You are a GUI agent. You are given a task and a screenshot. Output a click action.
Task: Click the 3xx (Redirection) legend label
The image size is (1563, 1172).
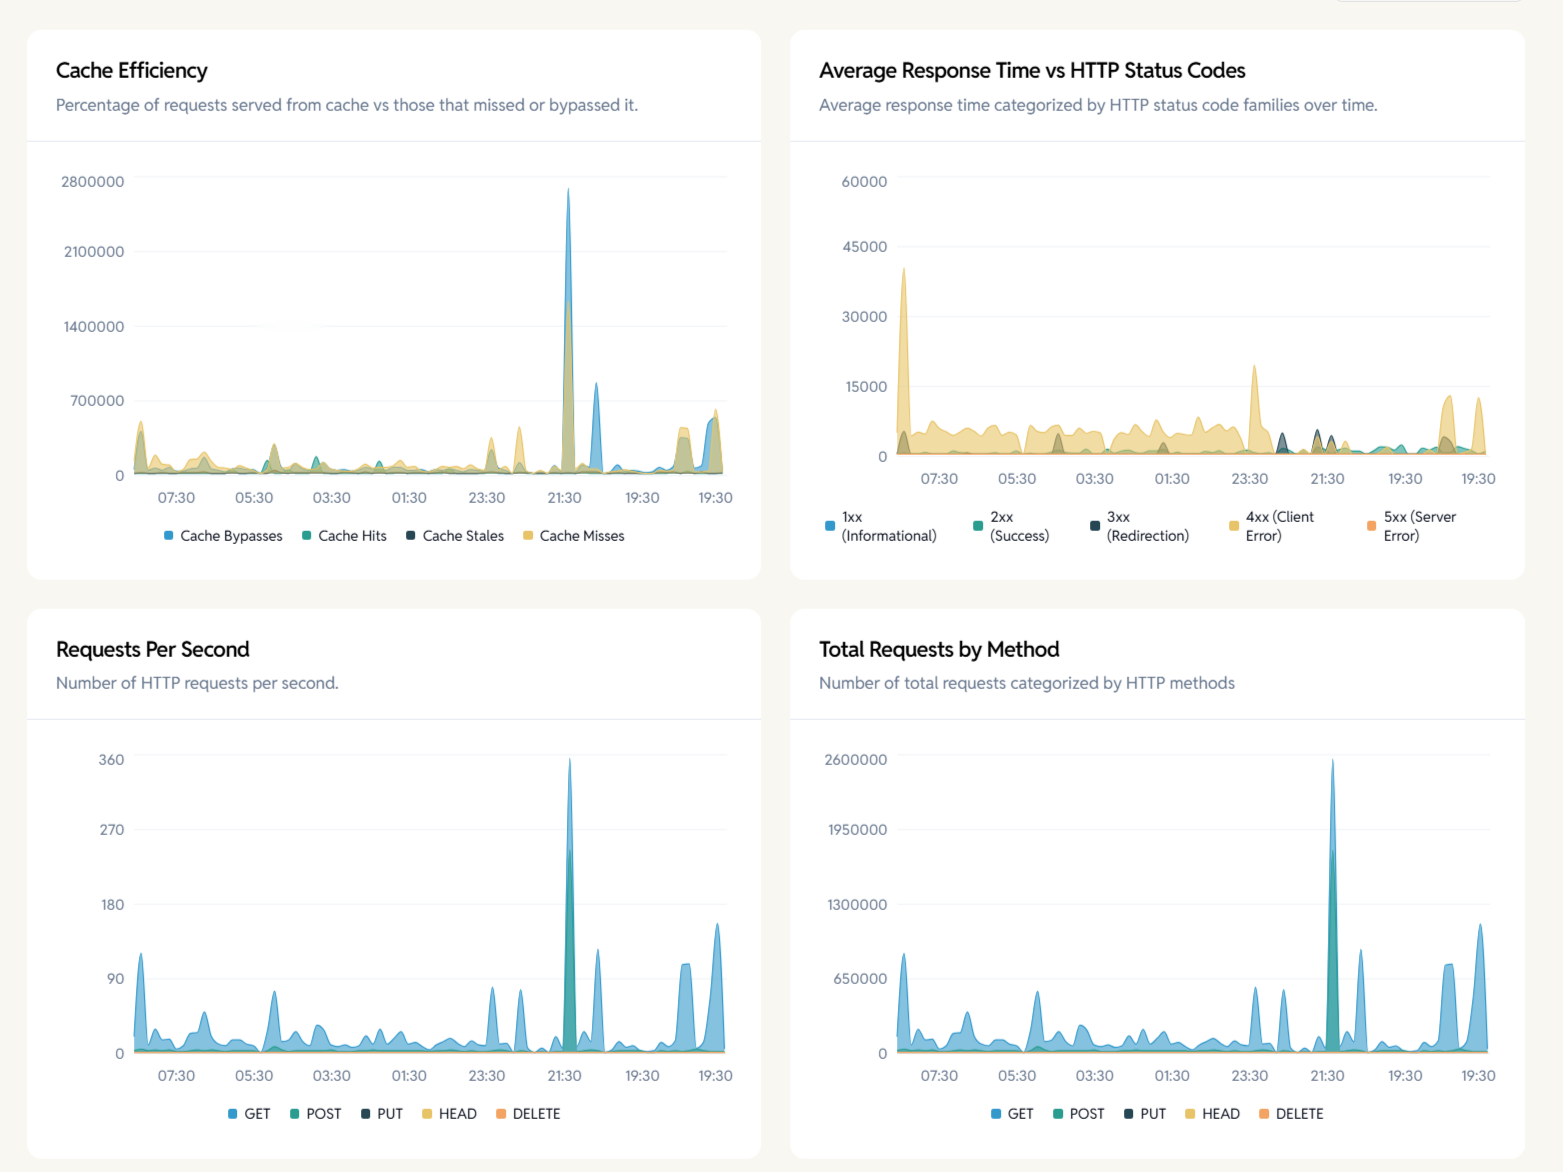[1148, 525]
